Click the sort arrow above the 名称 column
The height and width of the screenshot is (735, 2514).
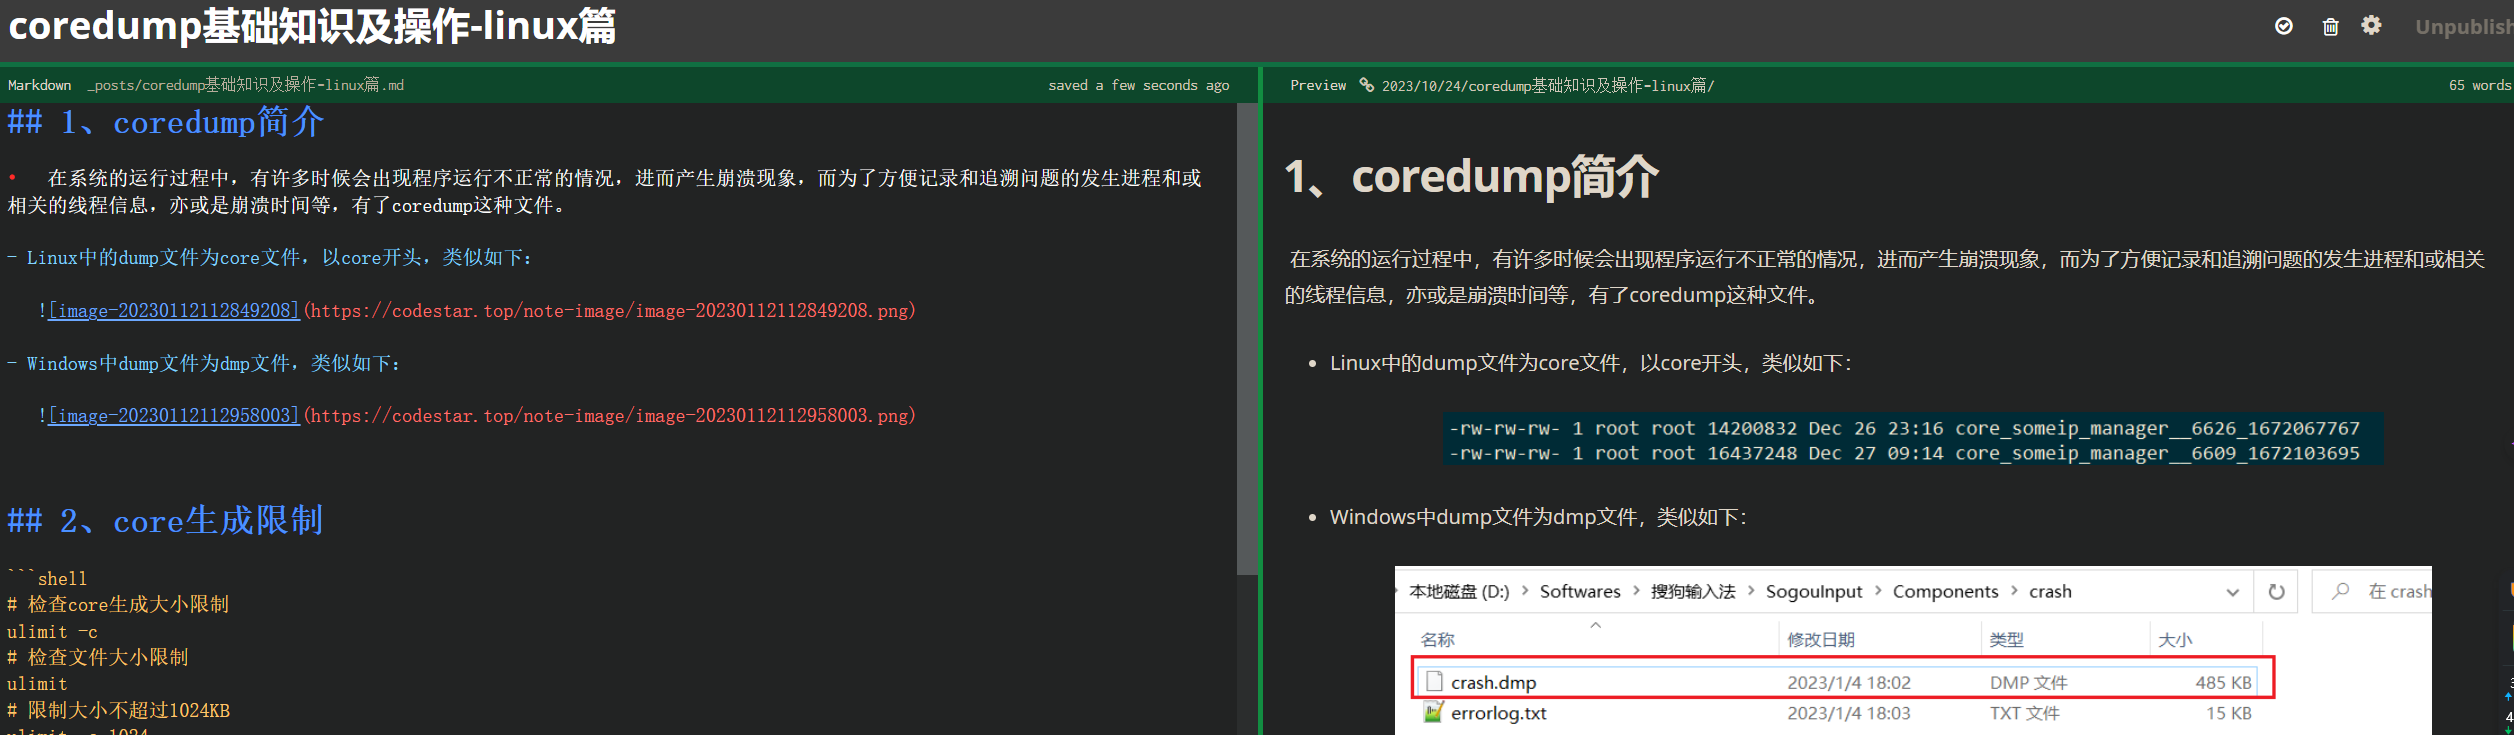tap(1596, 625)
